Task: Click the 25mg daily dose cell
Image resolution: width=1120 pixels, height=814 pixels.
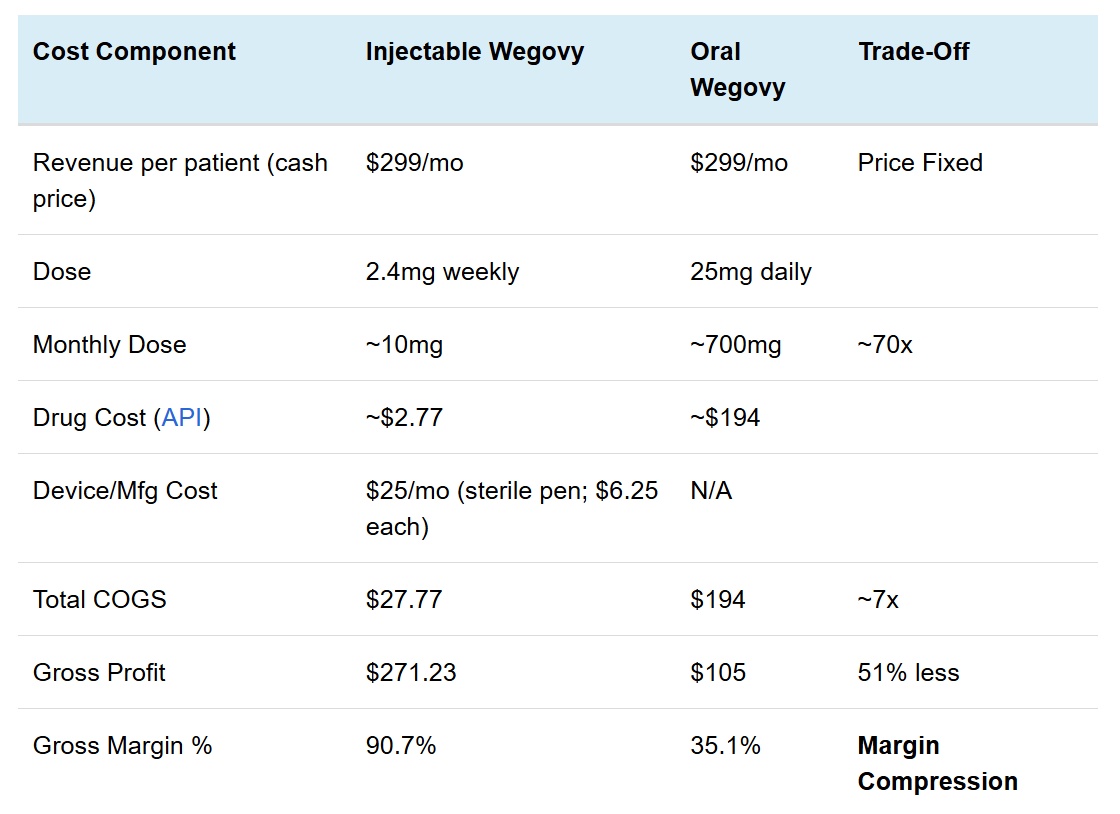Action: click(x=750, y=272)
